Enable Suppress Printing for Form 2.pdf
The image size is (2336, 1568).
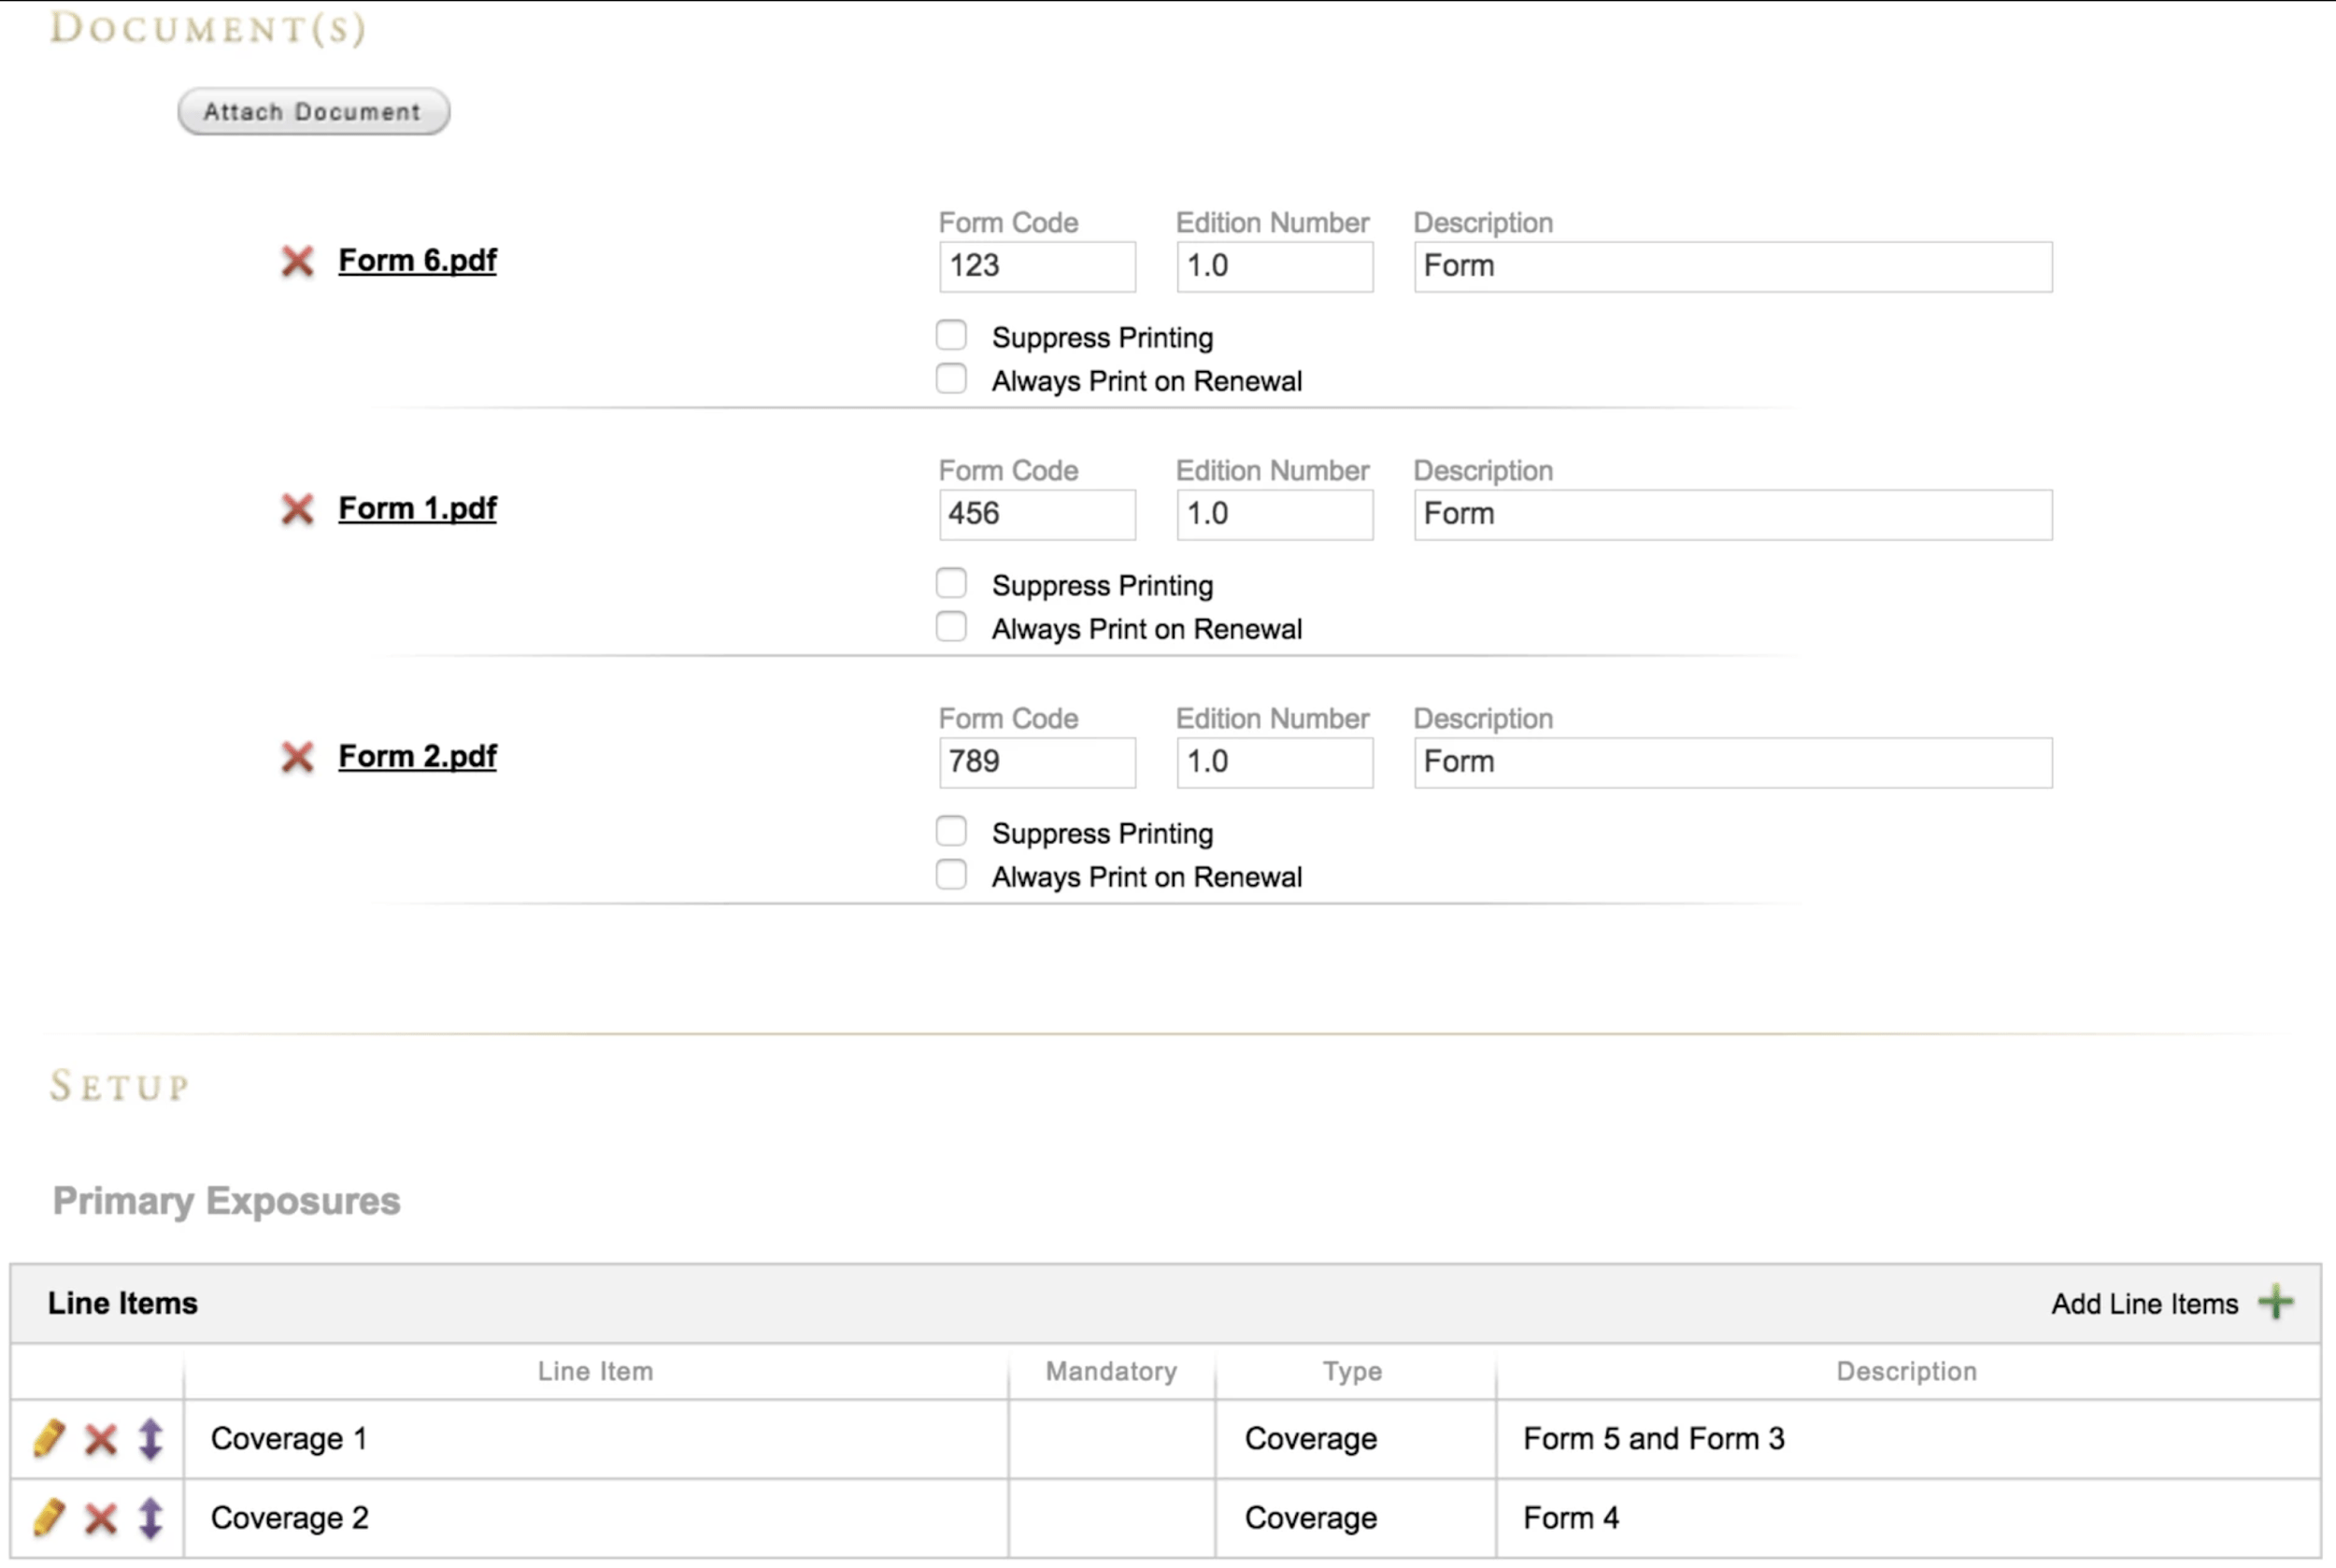[951, 830]
